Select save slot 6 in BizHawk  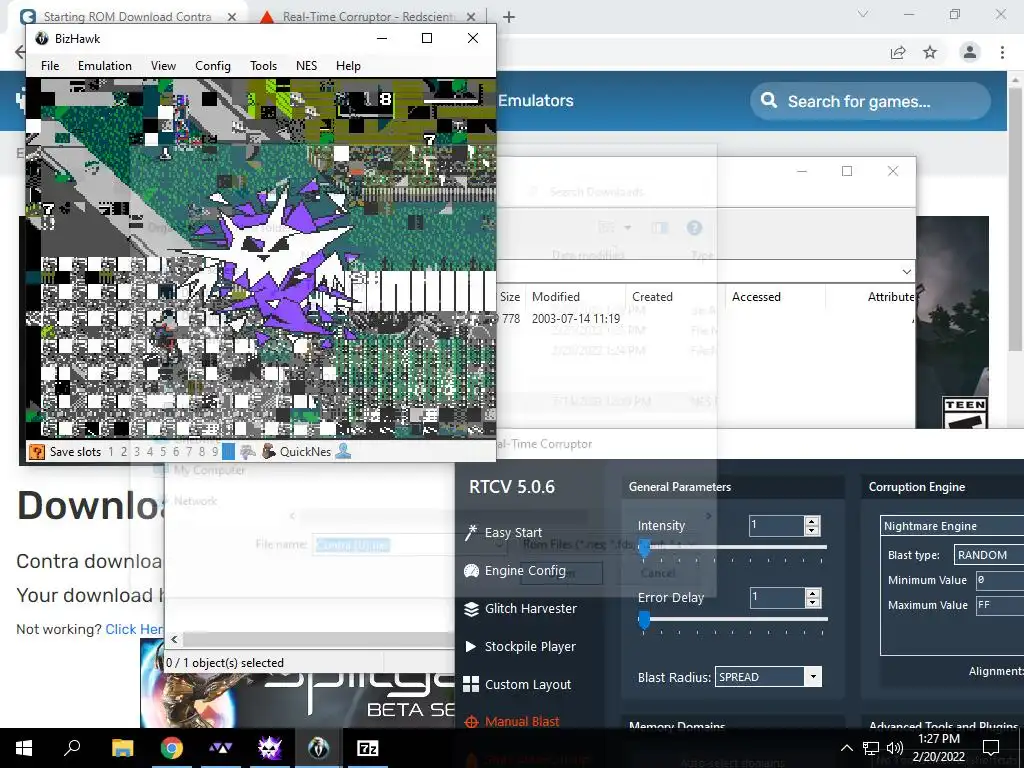[176, 451]
